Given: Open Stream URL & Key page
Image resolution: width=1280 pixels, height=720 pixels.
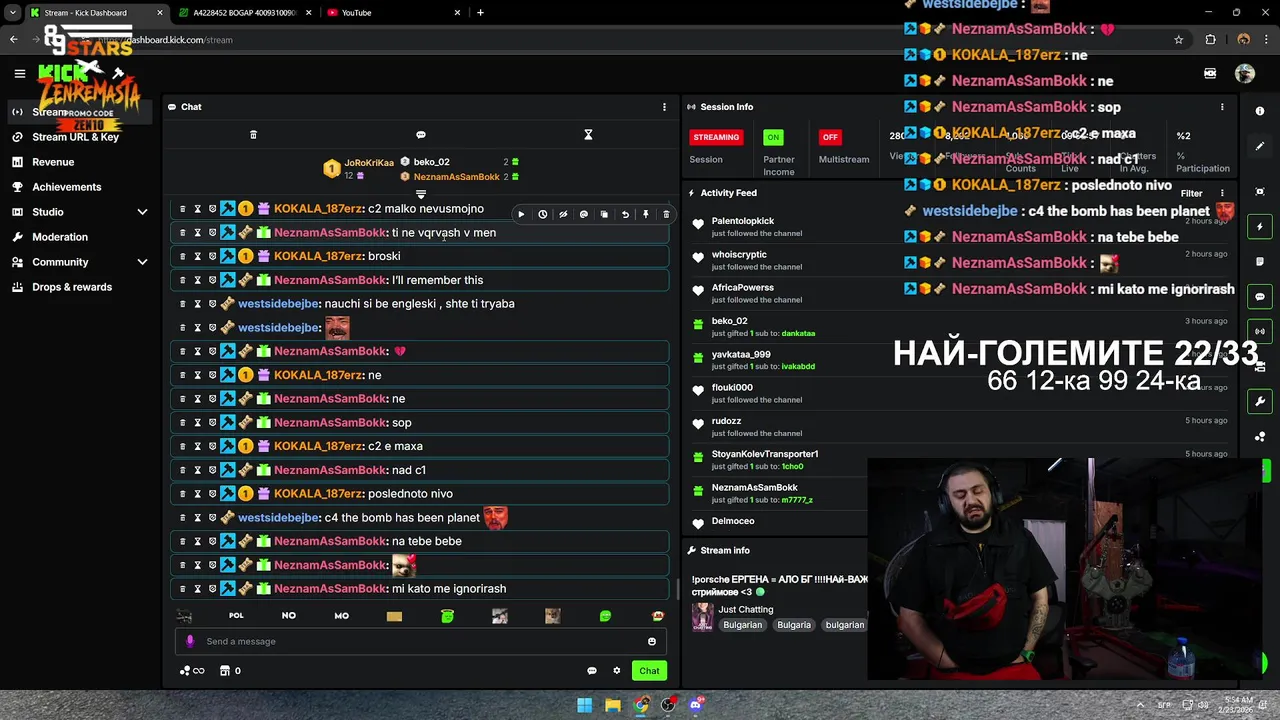Looking at the screenshot, I should click(75, 137).
